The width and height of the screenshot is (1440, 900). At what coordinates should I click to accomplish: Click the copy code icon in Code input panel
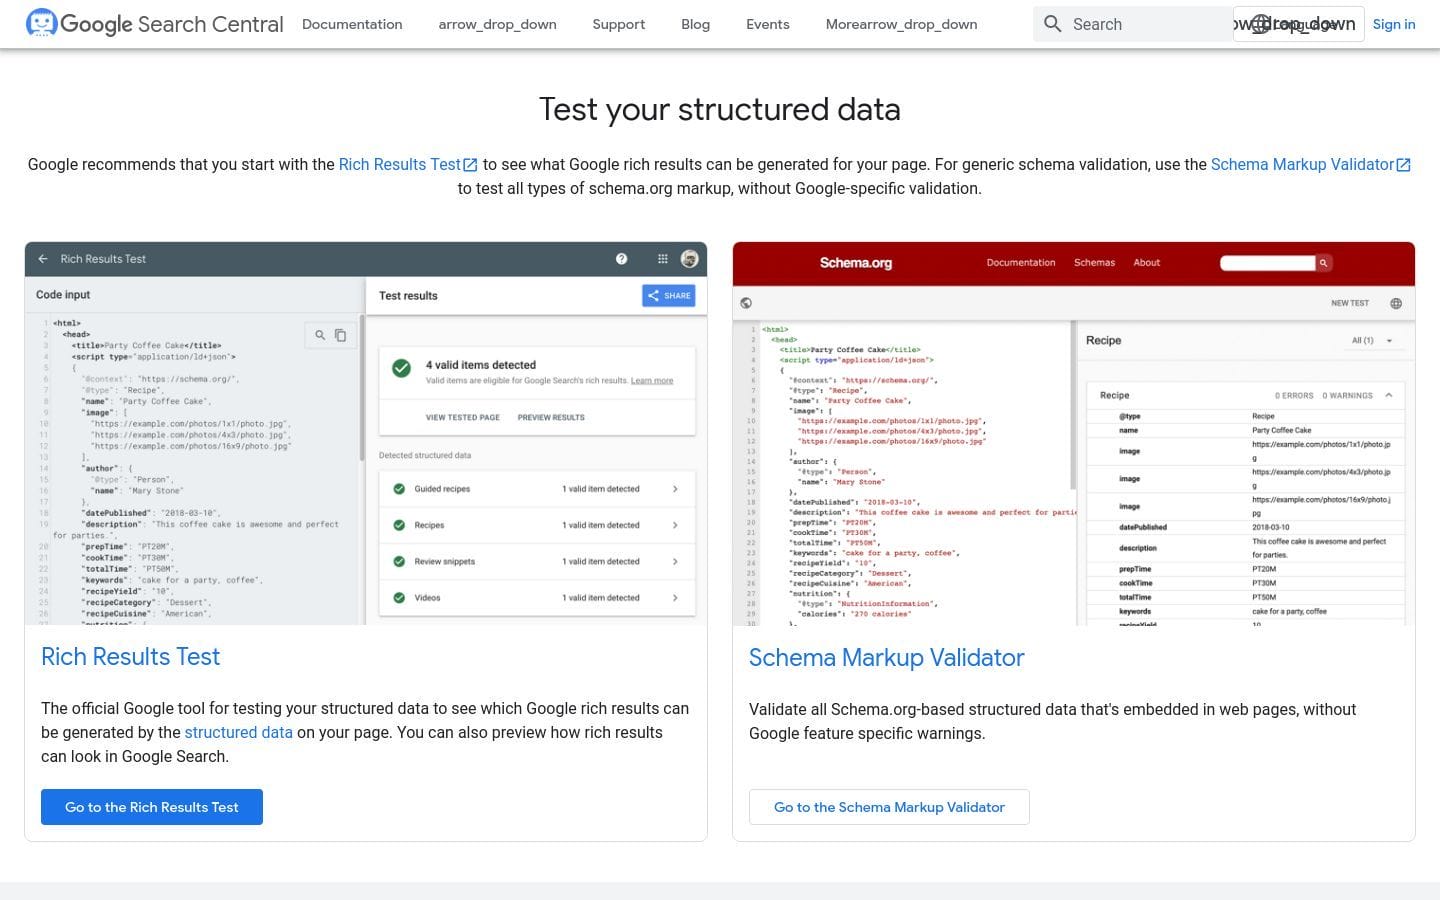[340, 335]
